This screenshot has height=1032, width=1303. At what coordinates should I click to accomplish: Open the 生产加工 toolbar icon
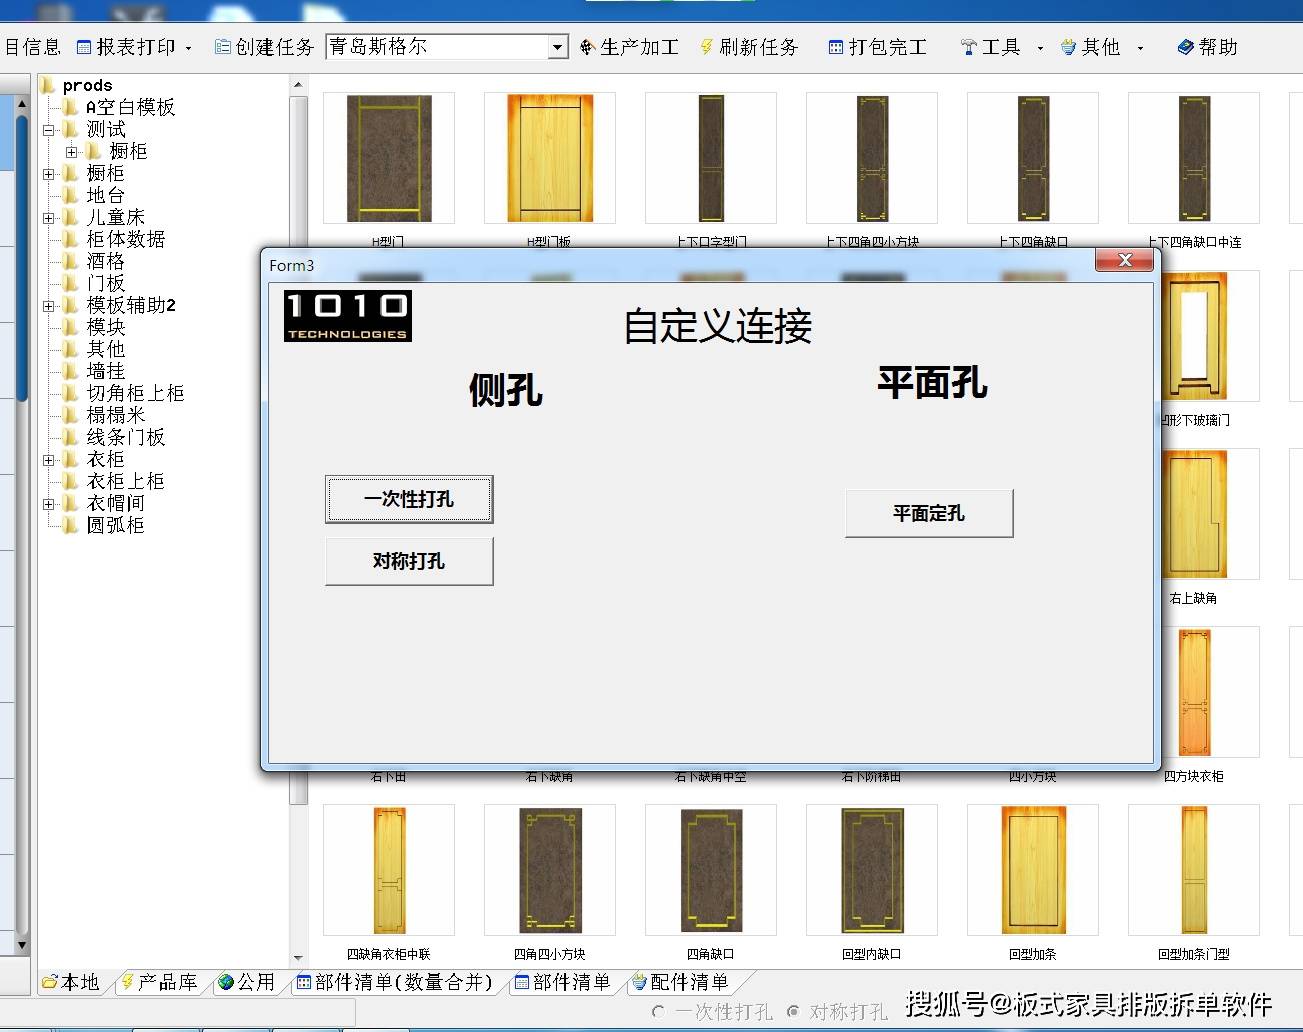(587, 47)
